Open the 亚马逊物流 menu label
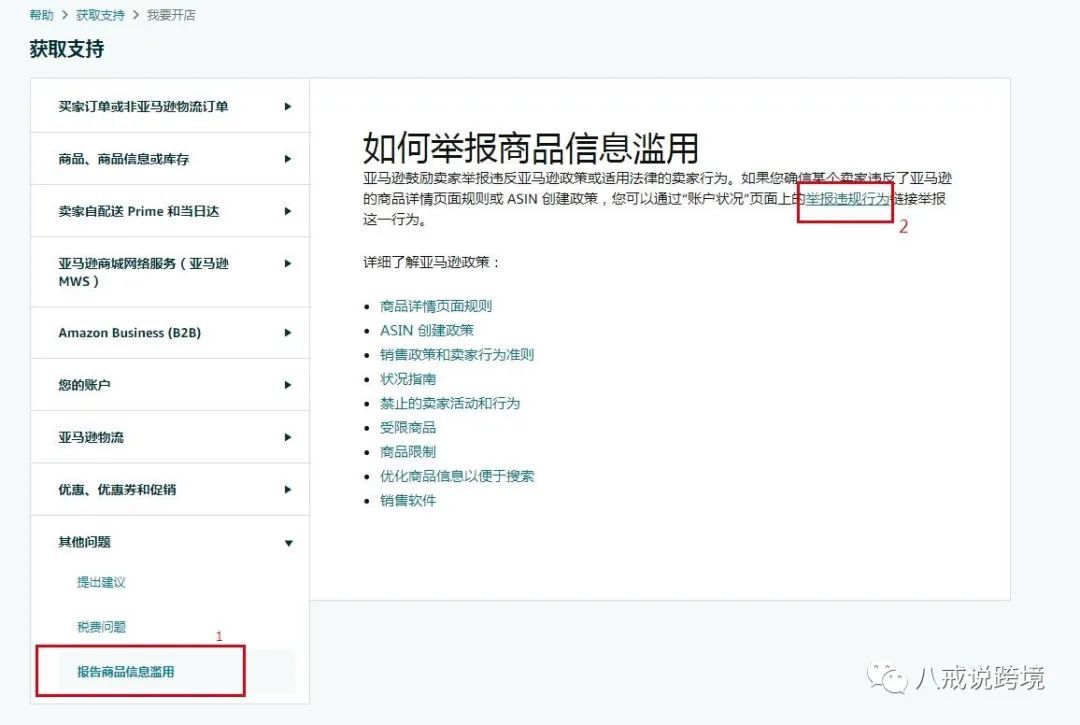Screen dimensions: 1080x725 pos(91,437)
